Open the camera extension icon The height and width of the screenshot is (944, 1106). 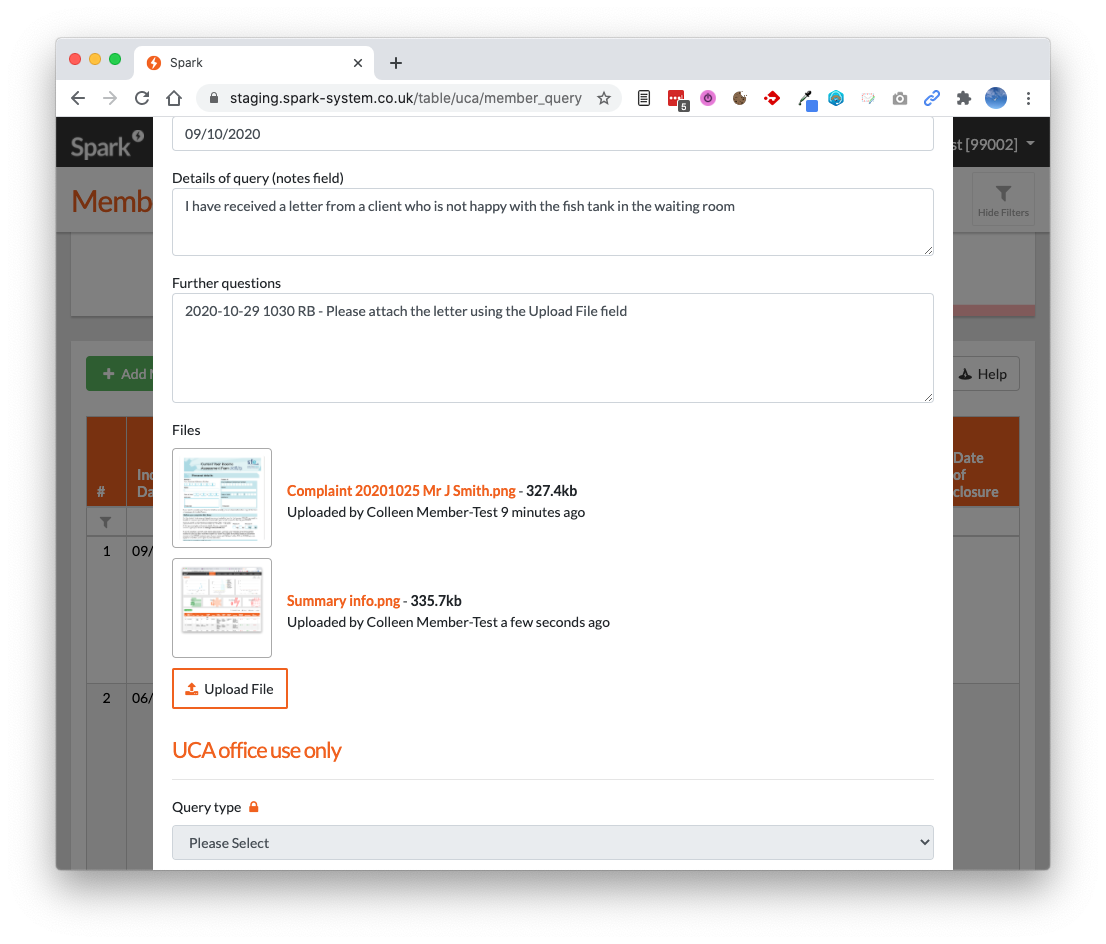click(x=900, y=98)
